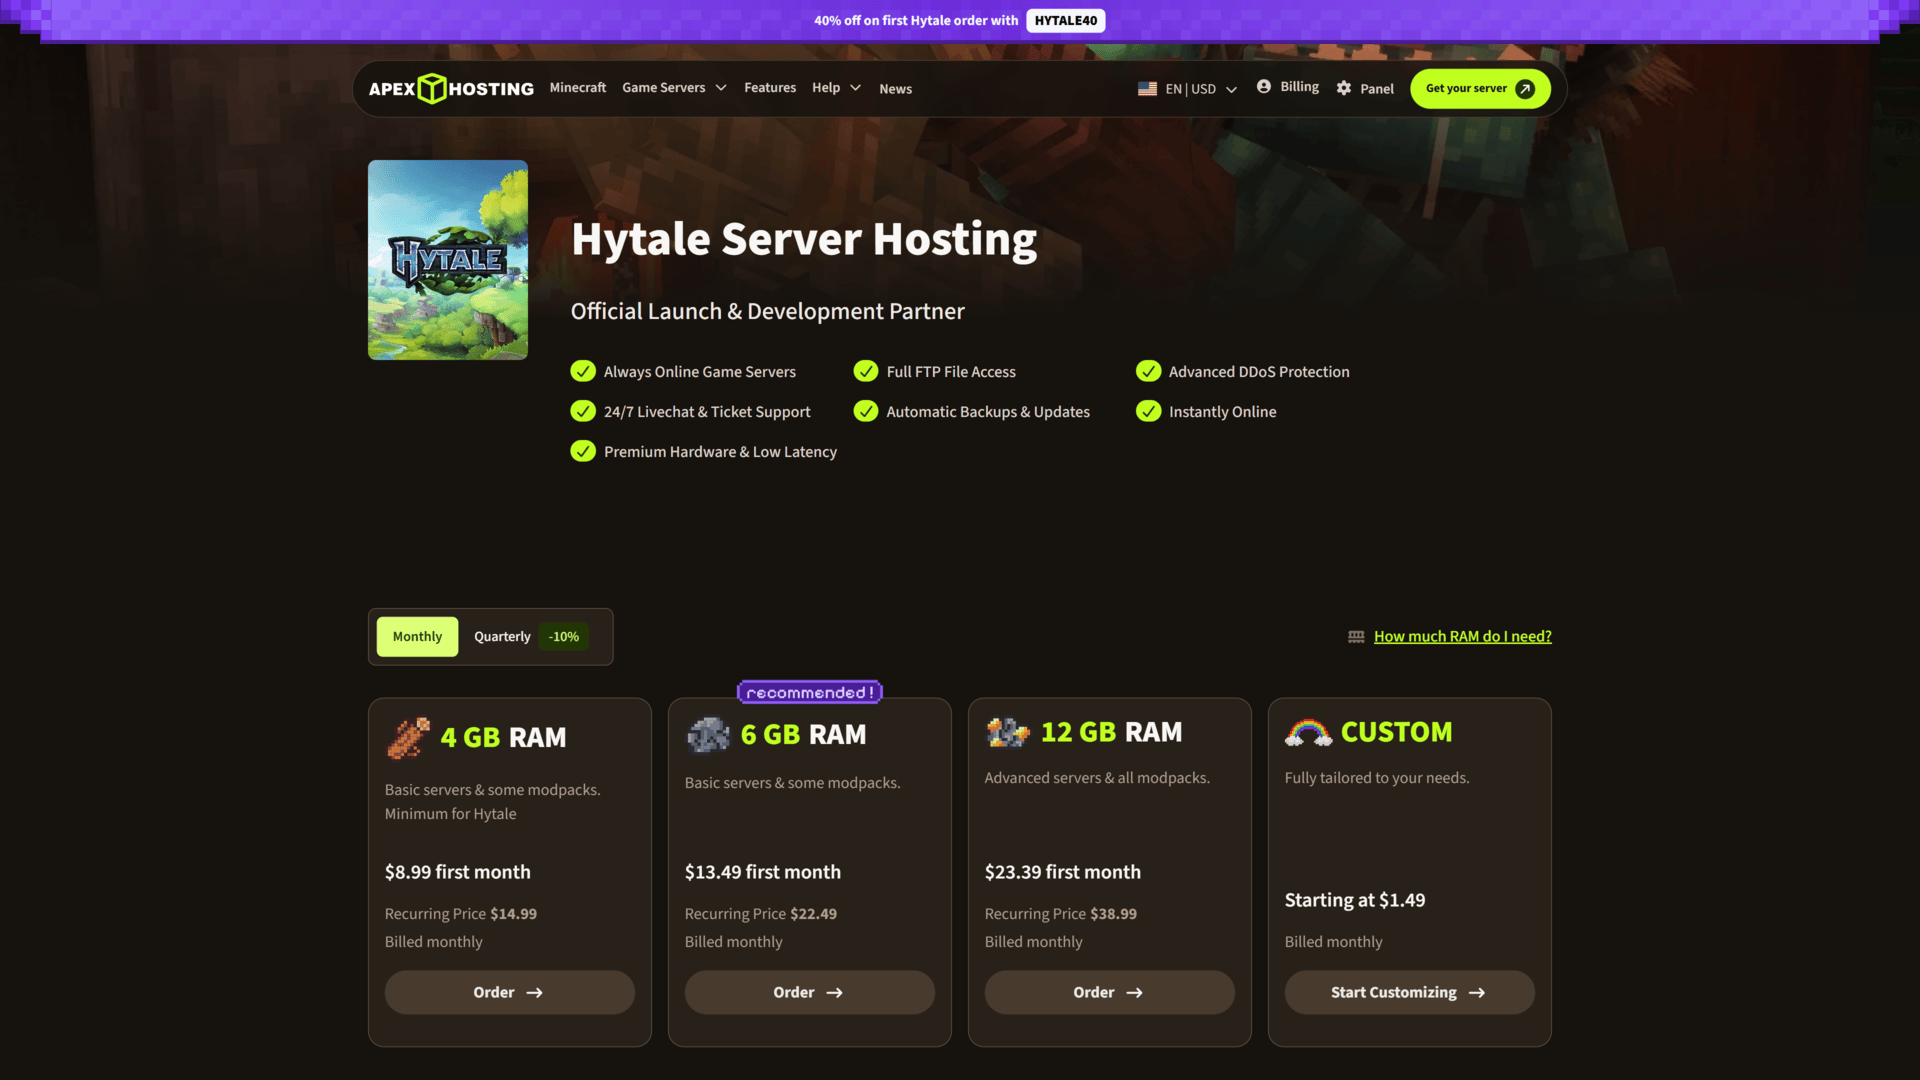Viewport: 1920px width, 1080px height.
Task: Click the $8.99 first month price
Action: (x=457, y=872)
